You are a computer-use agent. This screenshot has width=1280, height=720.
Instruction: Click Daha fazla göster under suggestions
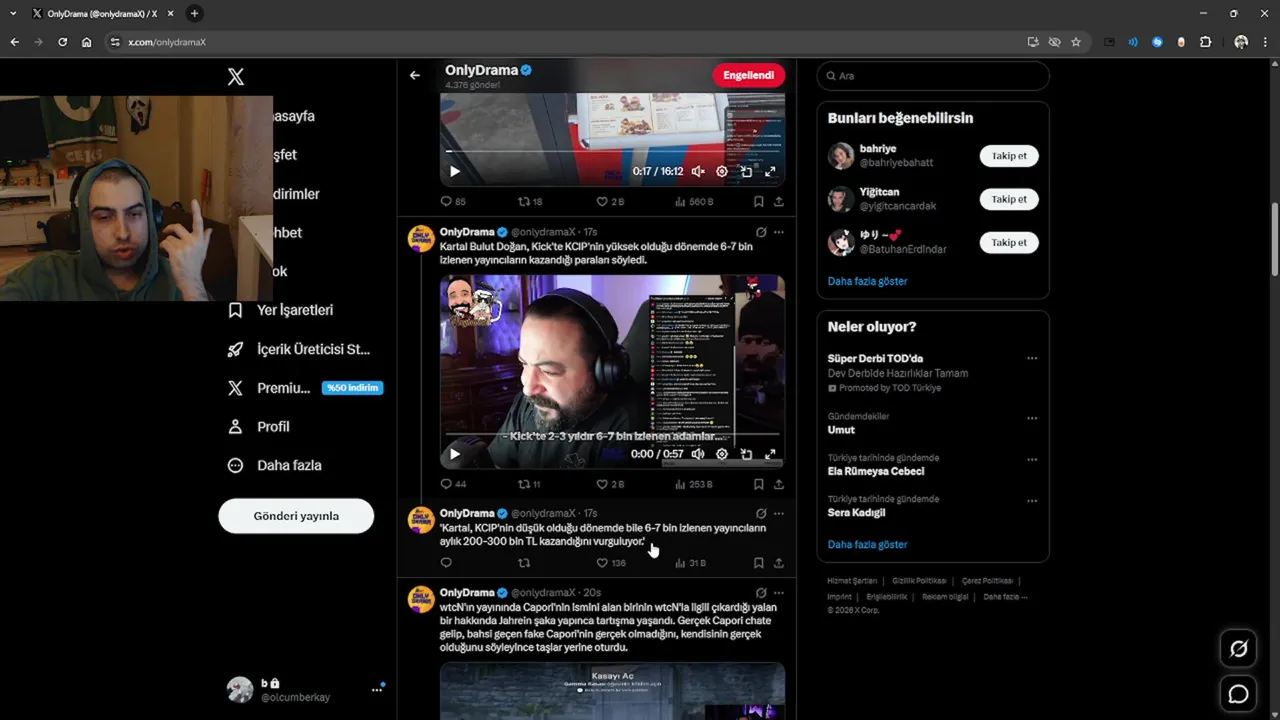pyautogui.click(x=867, y=281)
